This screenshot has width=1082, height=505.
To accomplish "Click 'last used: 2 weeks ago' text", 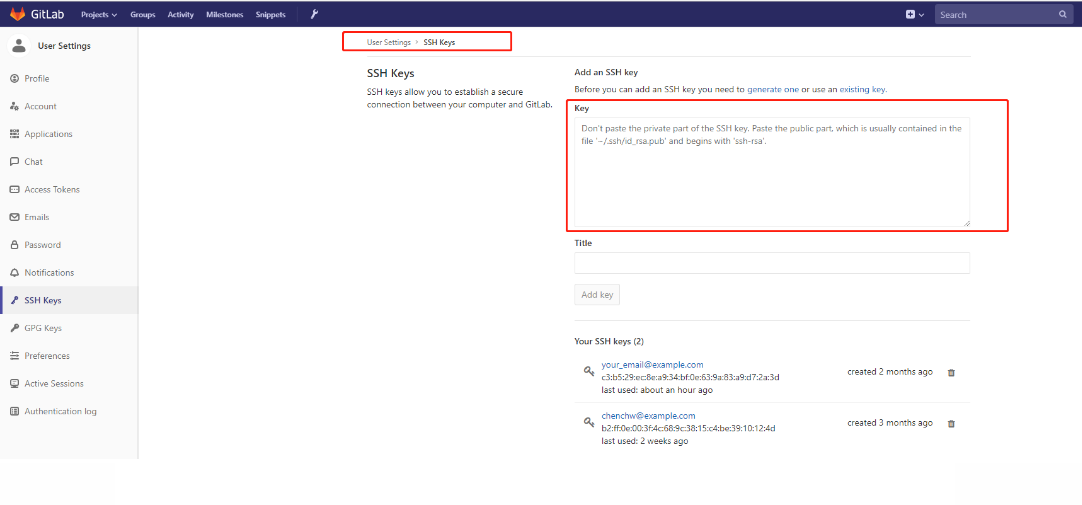I will click(x=645, y=441).
